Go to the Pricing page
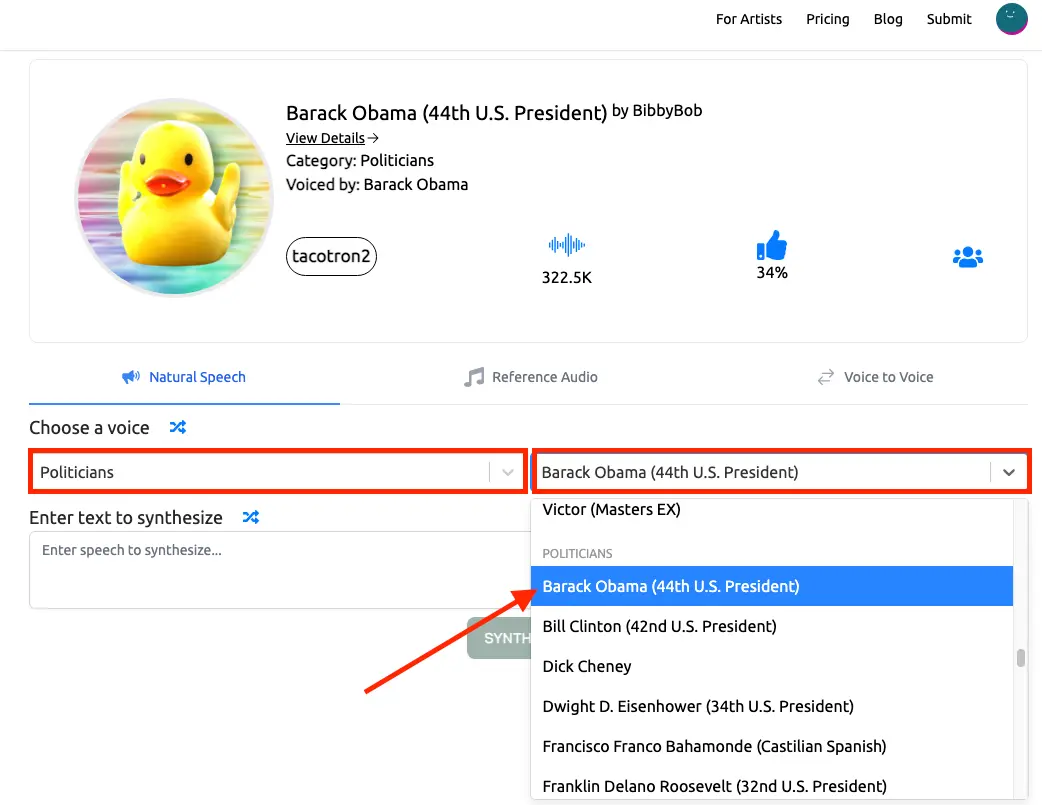The height and width of the screenshot is (805, 1042). point(827,19)
